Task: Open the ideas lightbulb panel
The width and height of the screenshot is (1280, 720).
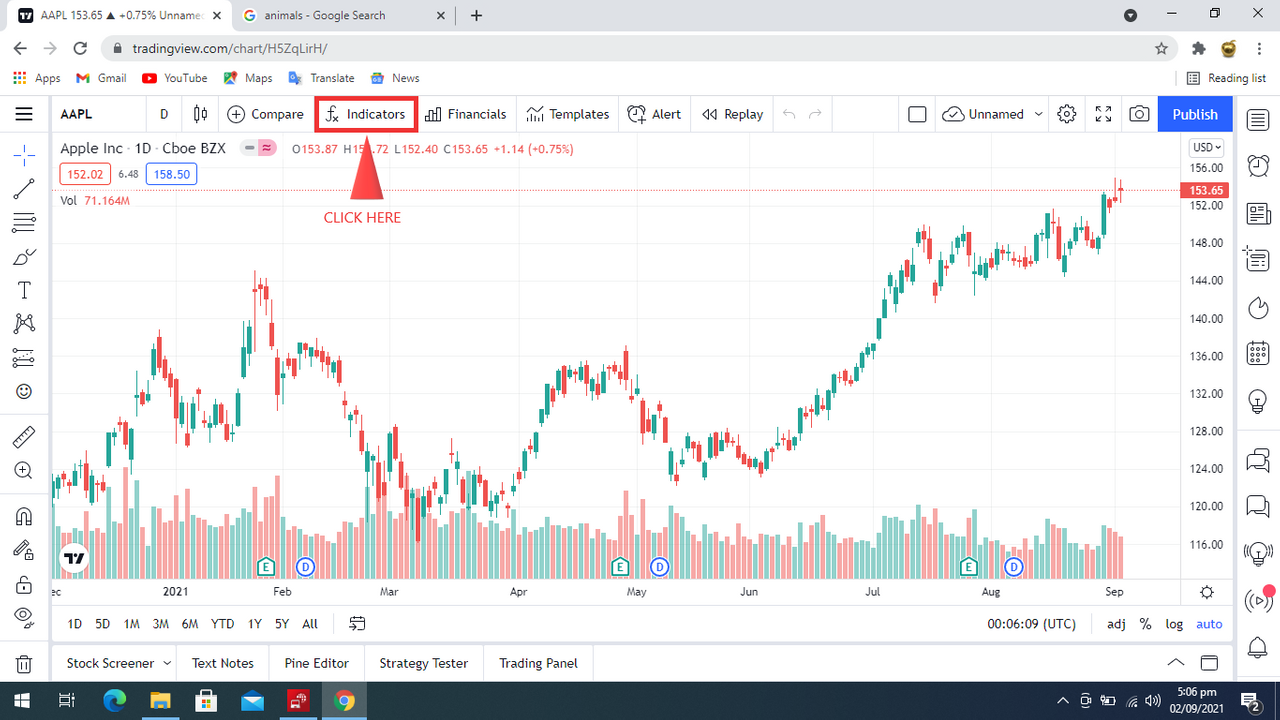Action: [1258, 400]
